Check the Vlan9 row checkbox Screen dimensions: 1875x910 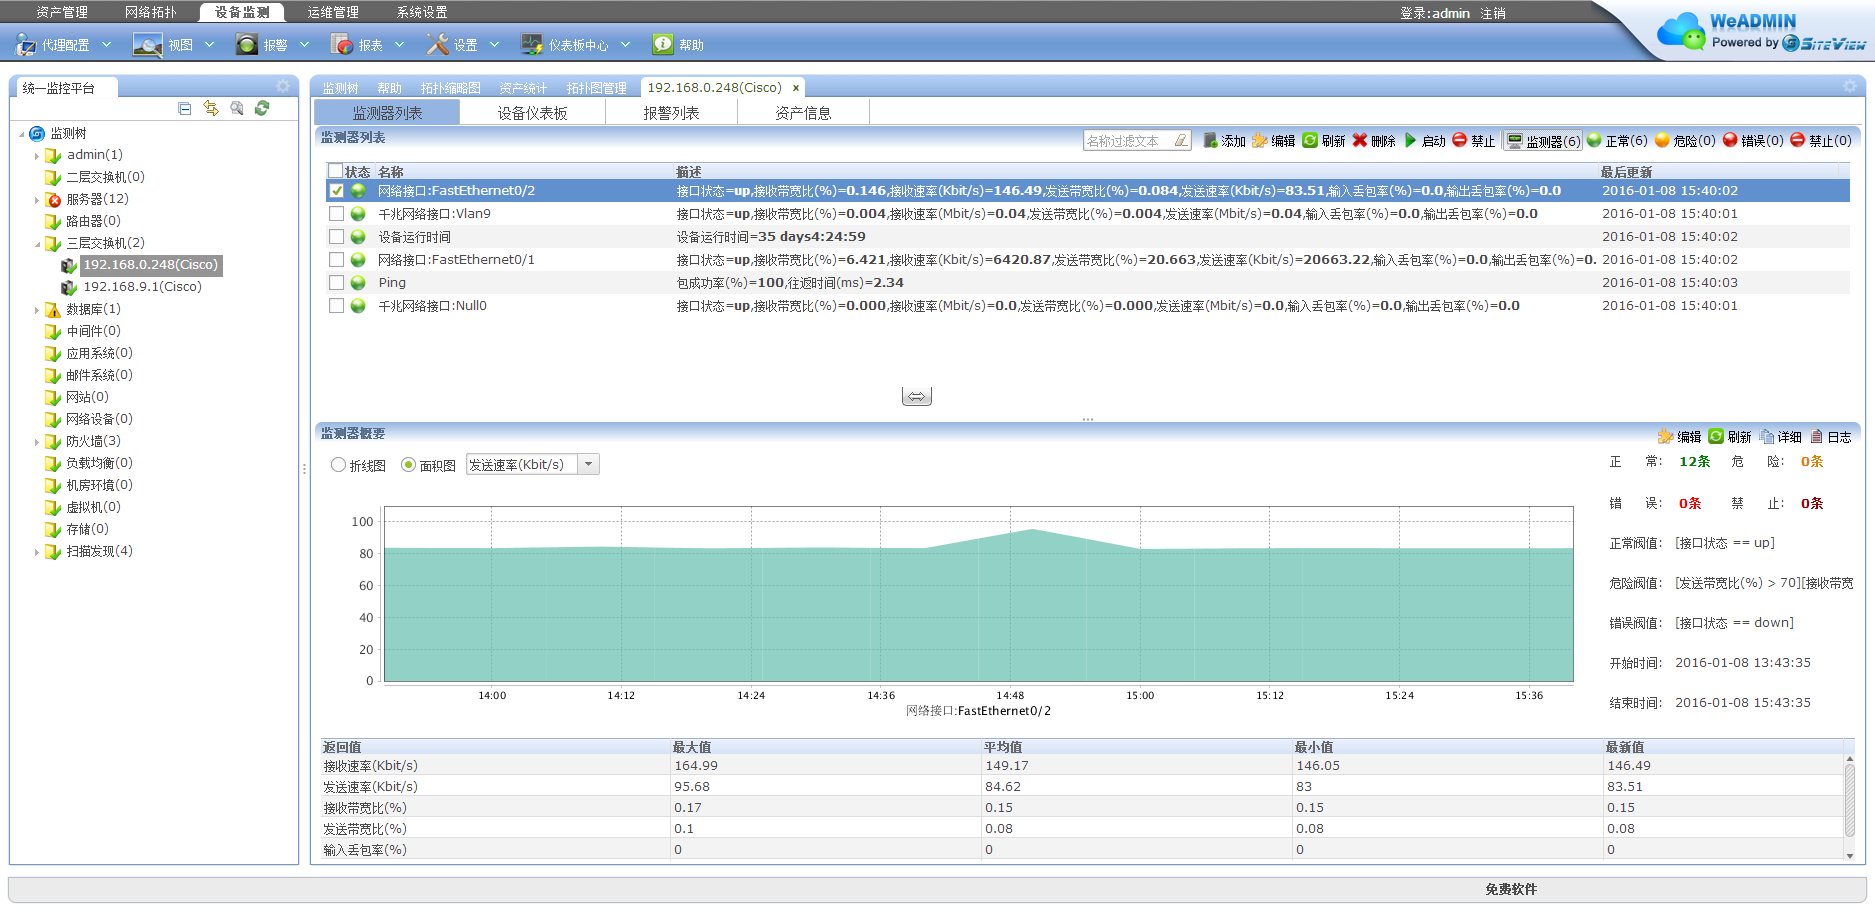point(336,213)
